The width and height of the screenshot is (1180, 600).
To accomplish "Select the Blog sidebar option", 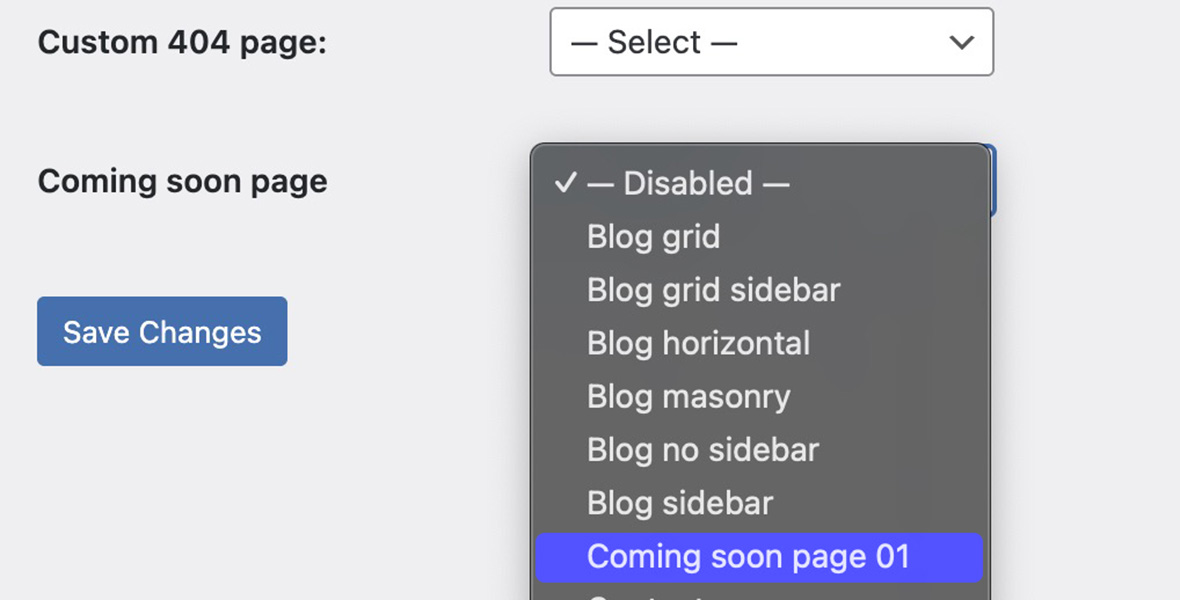I will [x=680, y=503].
